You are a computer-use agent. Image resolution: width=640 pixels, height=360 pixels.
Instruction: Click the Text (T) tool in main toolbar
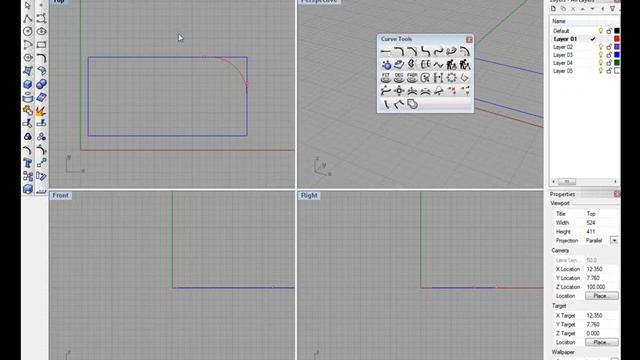pyautogui.click(x=28, y=163)
